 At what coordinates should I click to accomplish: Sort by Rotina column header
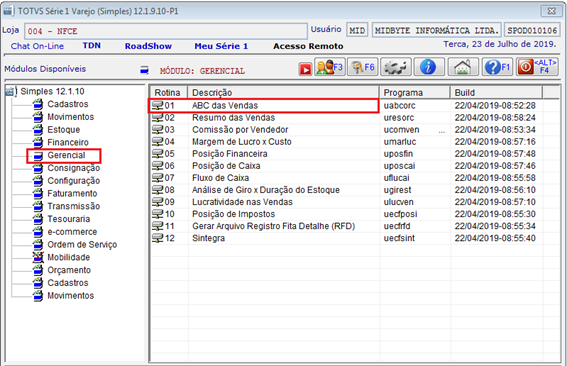click(x=169, y=93)
